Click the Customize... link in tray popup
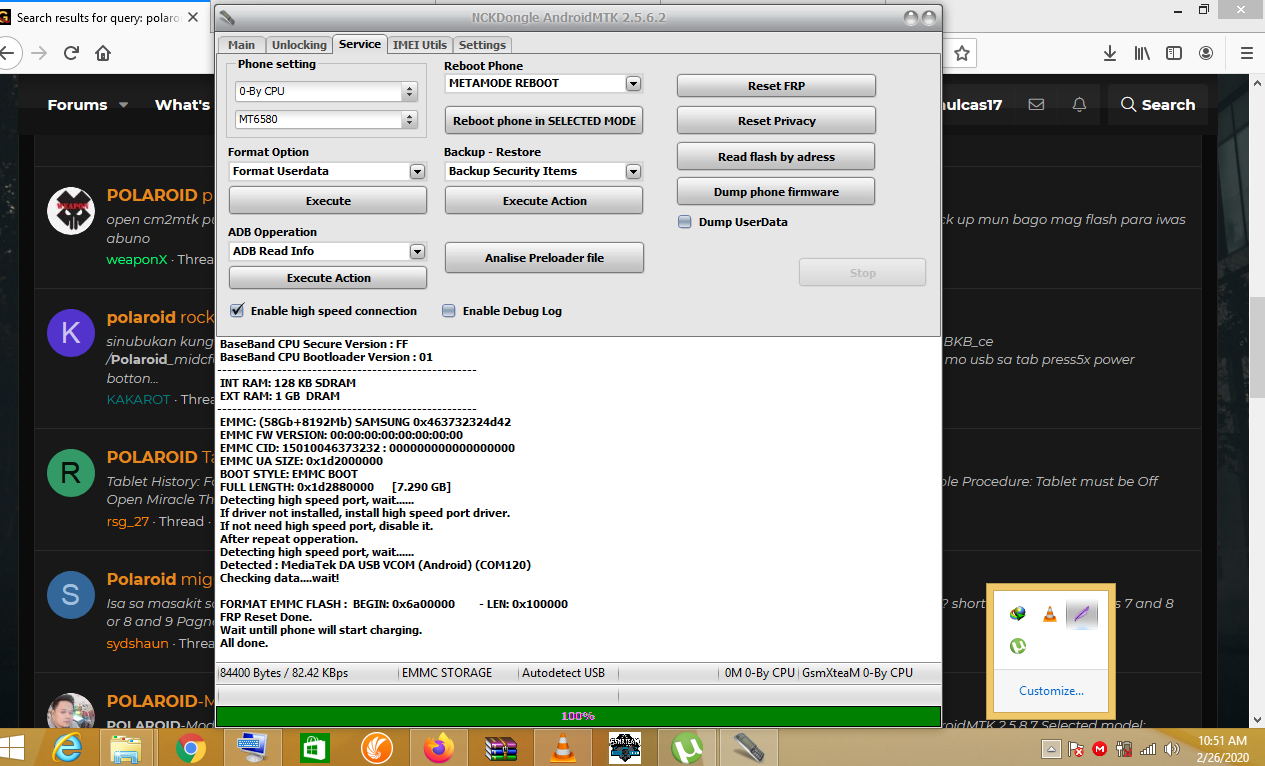1265x766 pixels. (x=1051, y=691)
